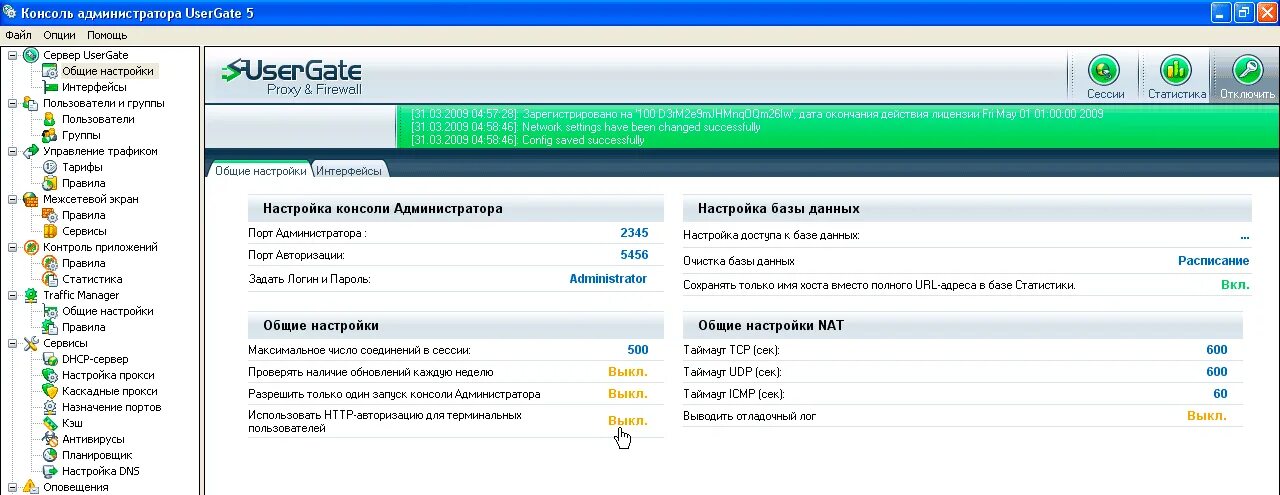Click the UserGate Proxy & Firewall logo
This screenshot has height=495, width=1280.
pyautogui.click(x=292, y=77)
